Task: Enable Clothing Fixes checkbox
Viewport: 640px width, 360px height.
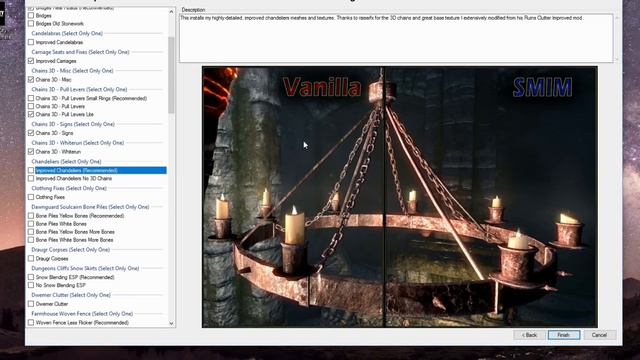Action: click(31, 197)
